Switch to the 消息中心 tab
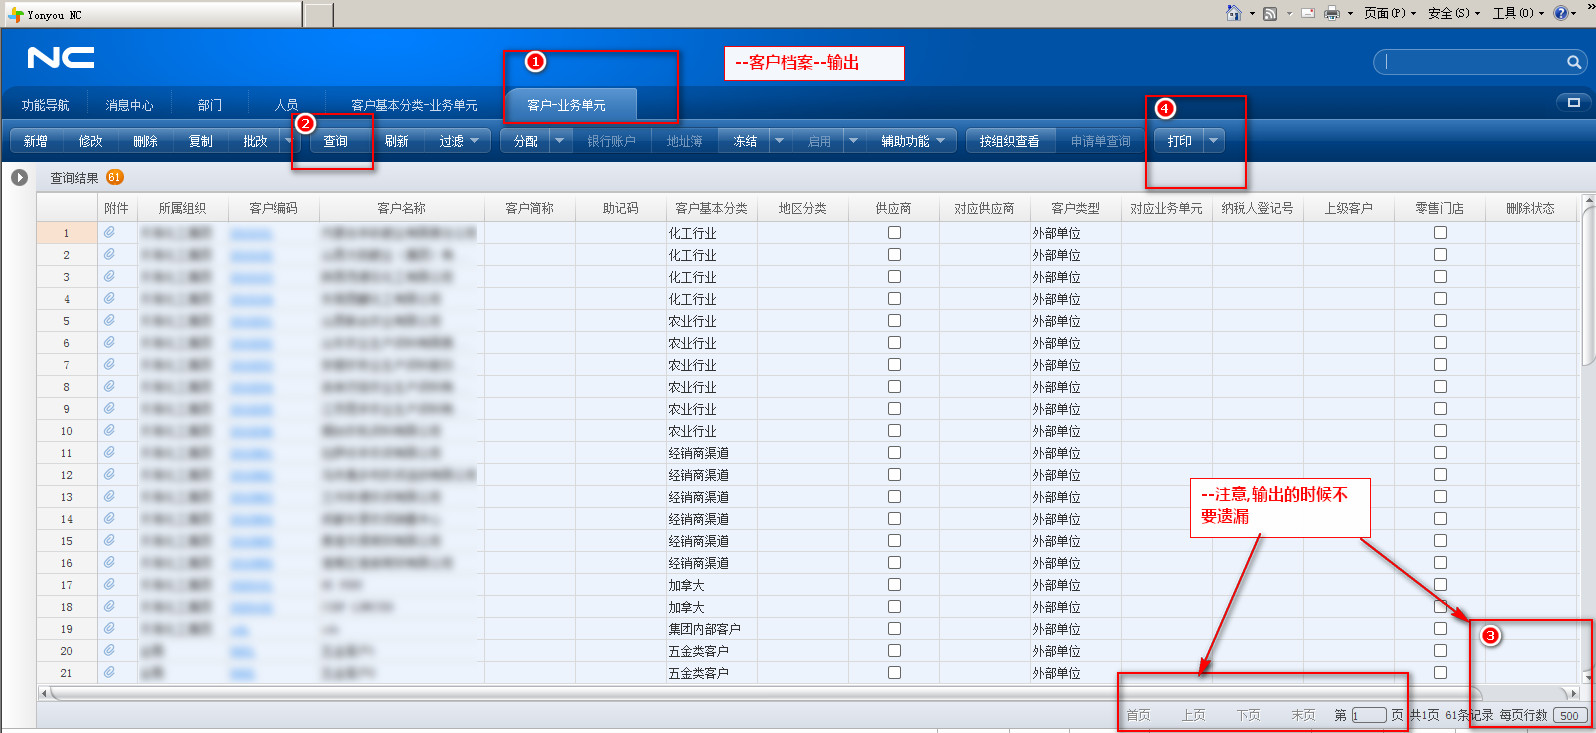This screenshot has height=733, width=1596. coord(130,105)
